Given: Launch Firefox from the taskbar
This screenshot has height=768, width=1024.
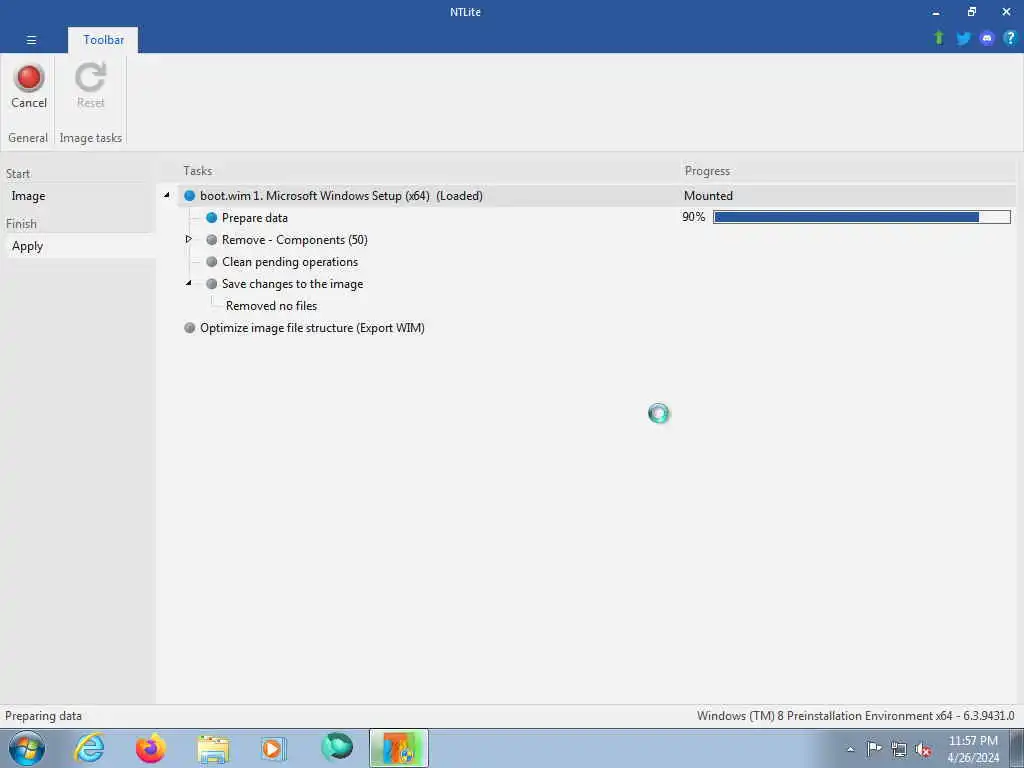Looking at the screenshot, I should tap(150, 748).
